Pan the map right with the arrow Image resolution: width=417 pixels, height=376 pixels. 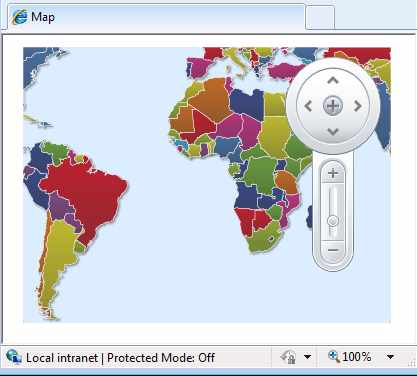[358, 106]
